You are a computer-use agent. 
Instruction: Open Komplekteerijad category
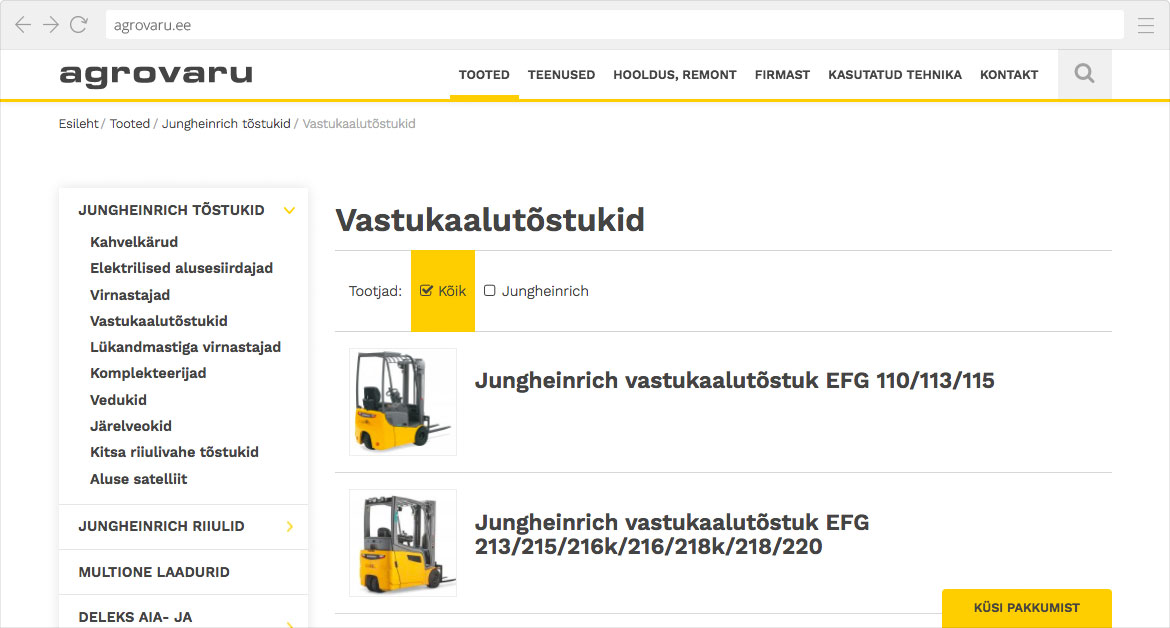(x=148, y=373)
